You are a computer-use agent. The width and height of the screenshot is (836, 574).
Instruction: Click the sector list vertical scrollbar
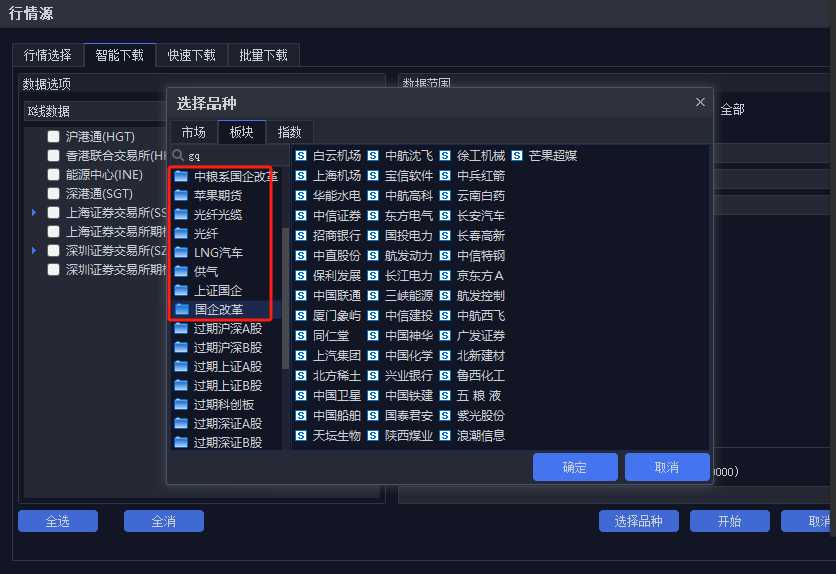(x=285, y=298)
